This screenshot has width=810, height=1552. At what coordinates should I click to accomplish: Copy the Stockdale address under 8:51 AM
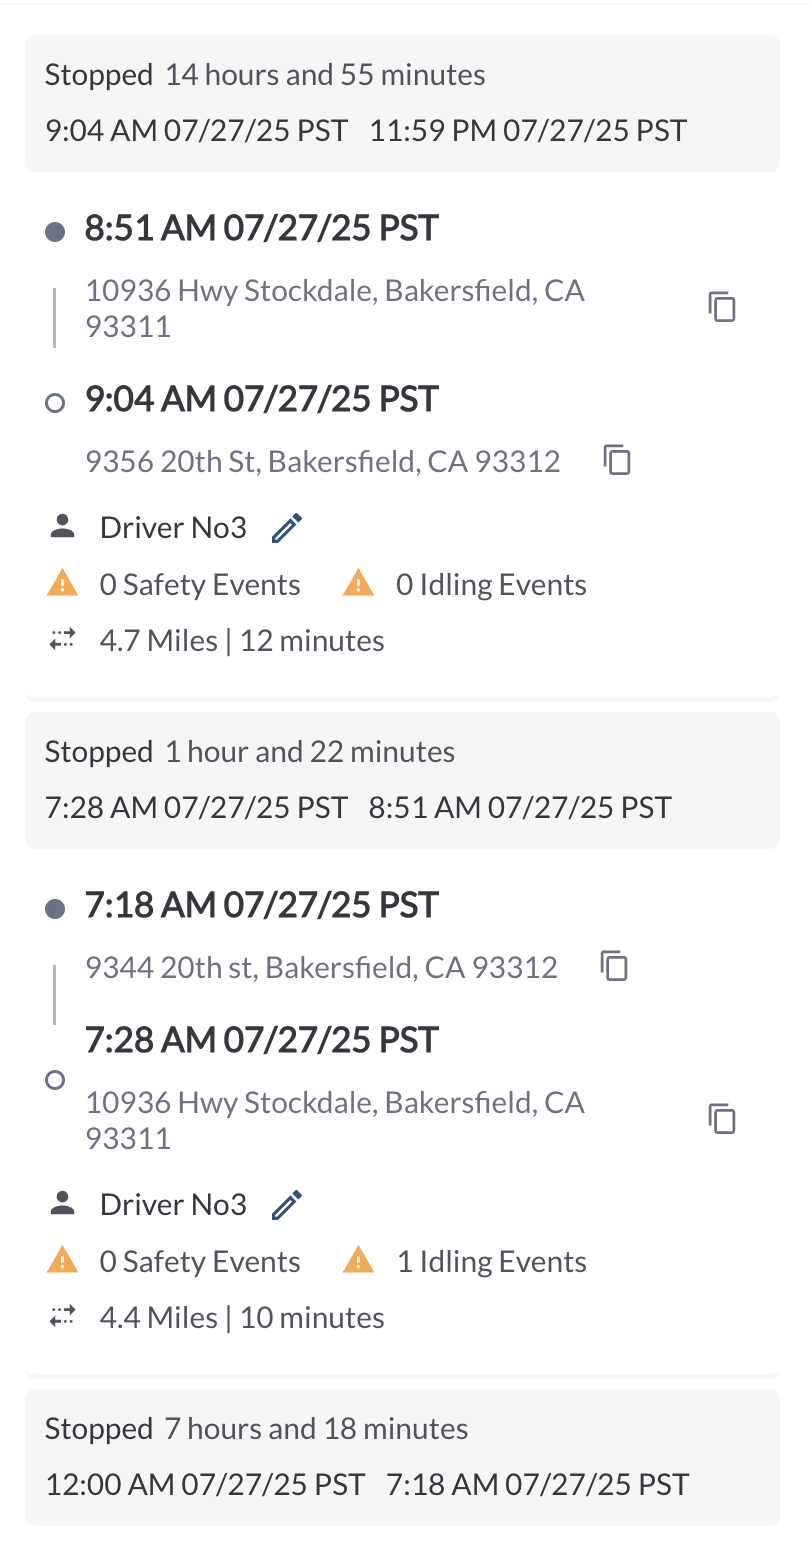(722, 307)
